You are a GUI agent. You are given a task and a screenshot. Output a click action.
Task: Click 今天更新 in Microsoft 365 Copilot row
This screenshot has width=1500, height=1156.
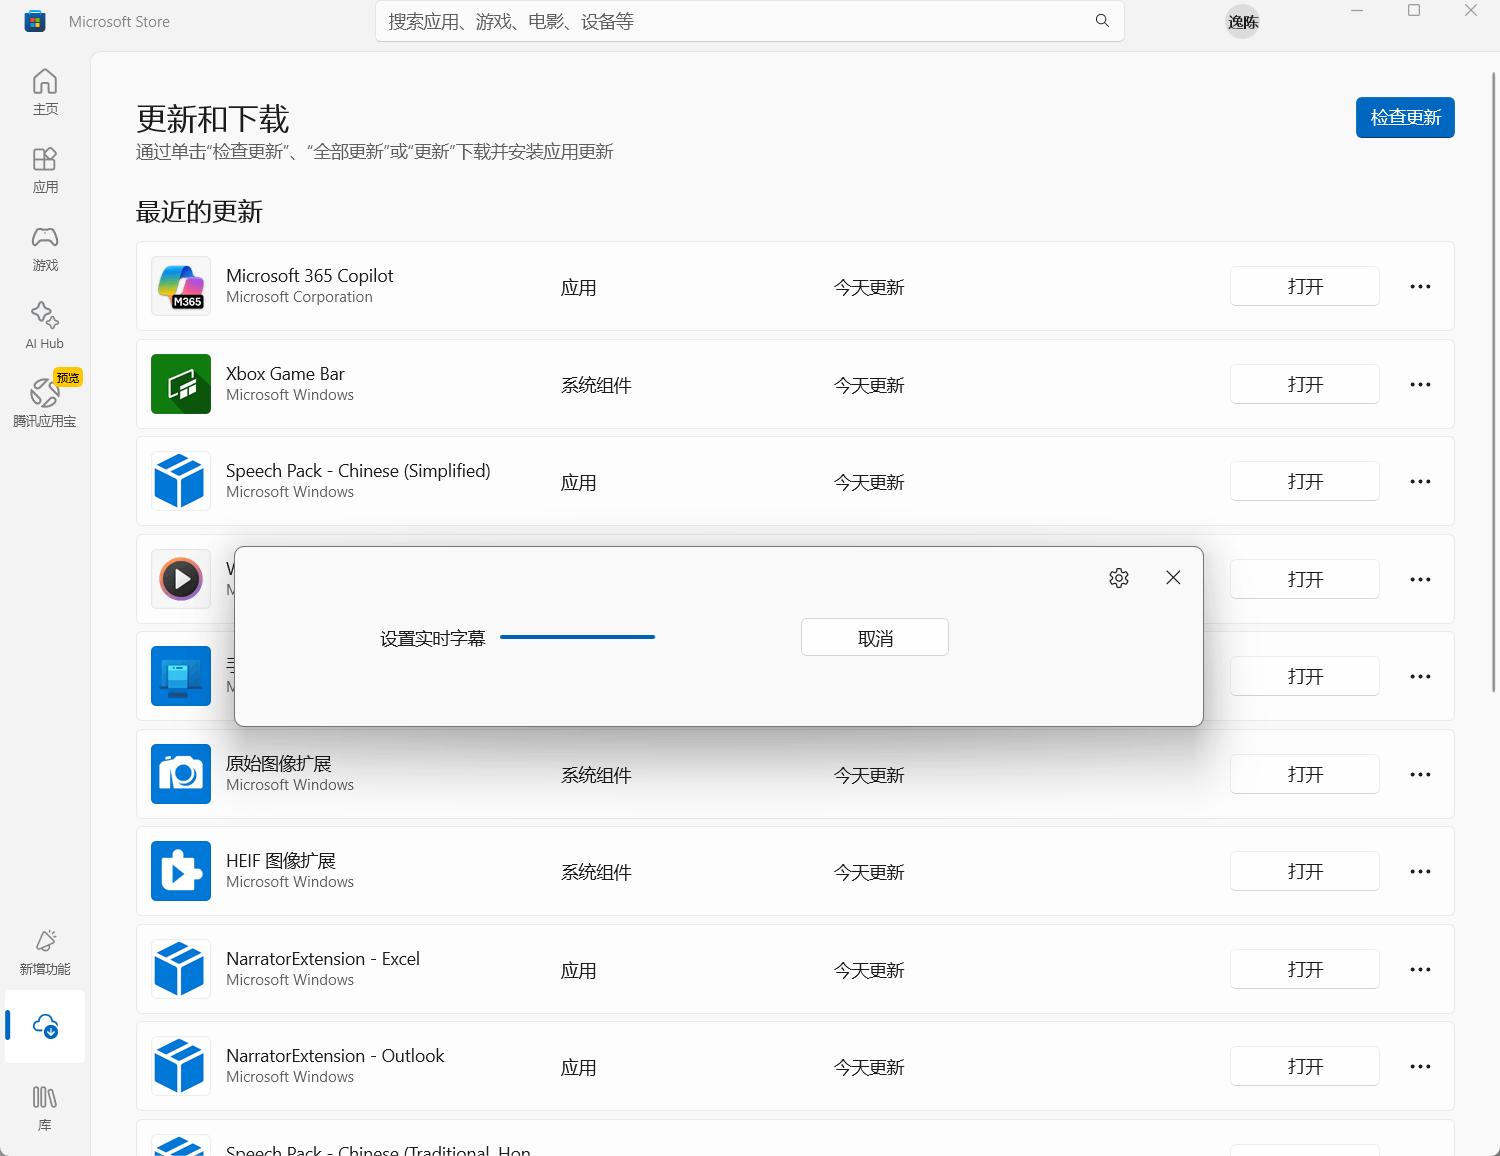point(869,287)
